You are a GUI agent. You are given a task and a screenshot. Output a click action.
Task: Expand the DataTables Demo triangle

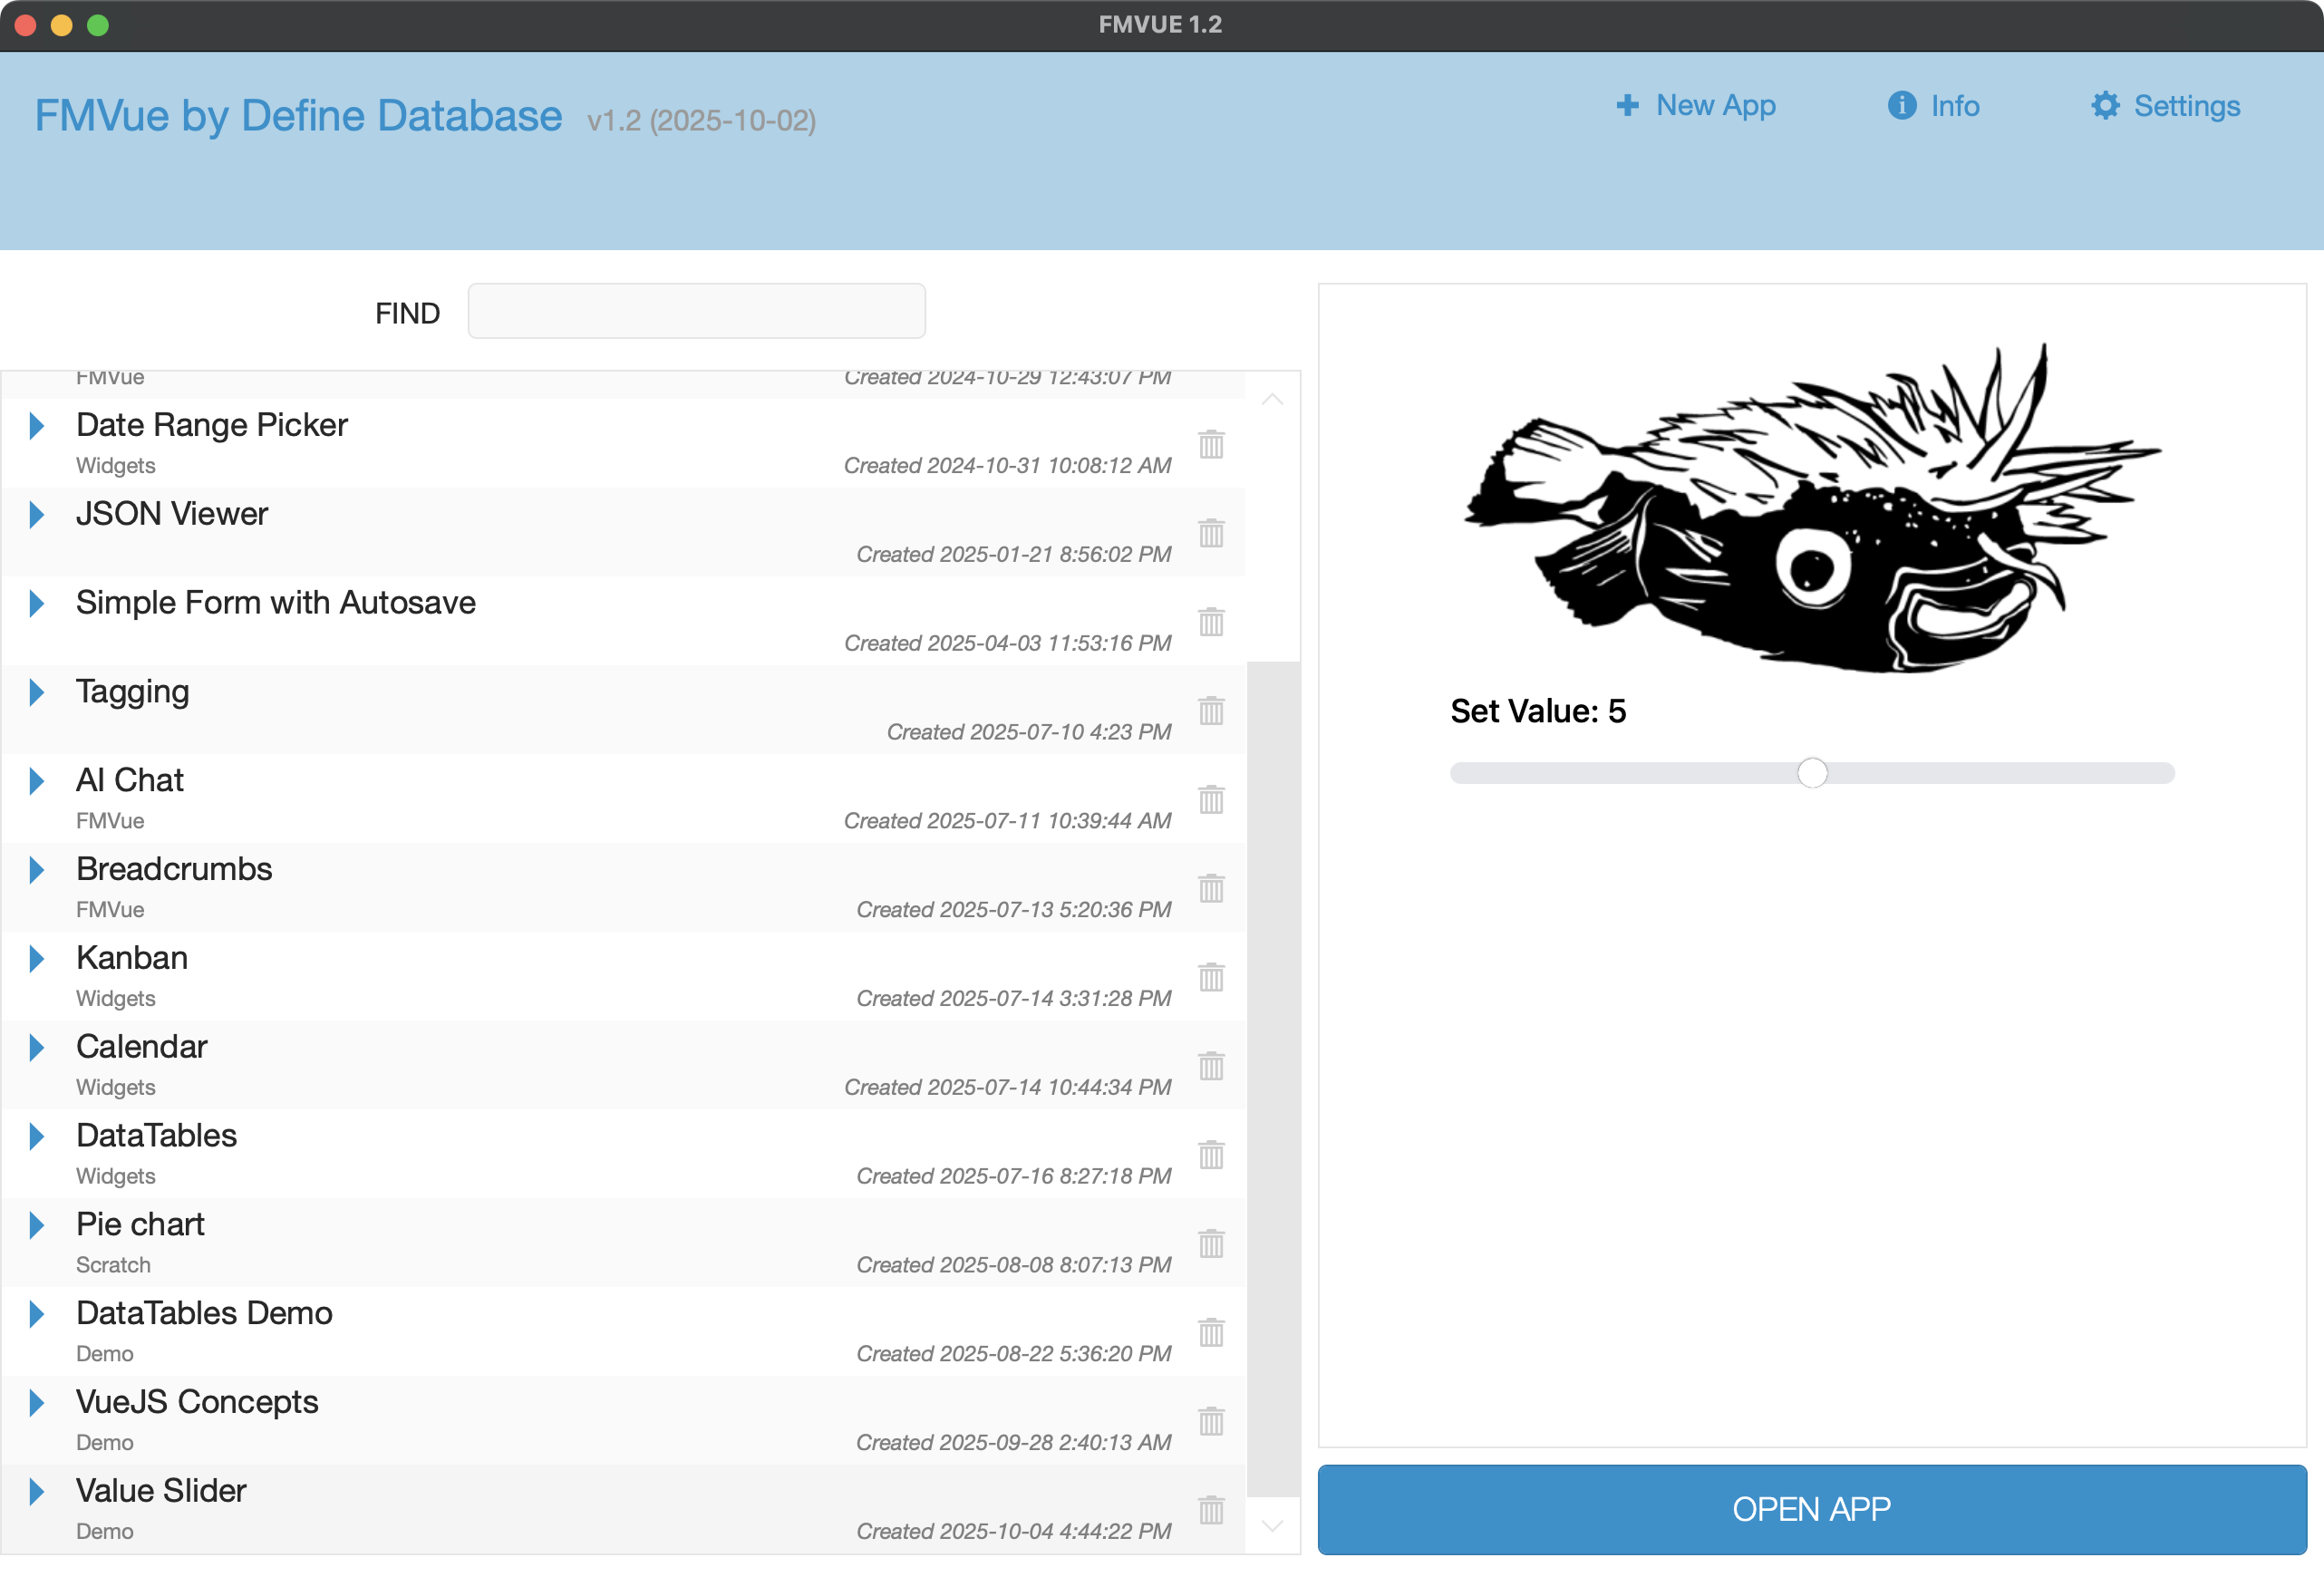[37, 1314]
